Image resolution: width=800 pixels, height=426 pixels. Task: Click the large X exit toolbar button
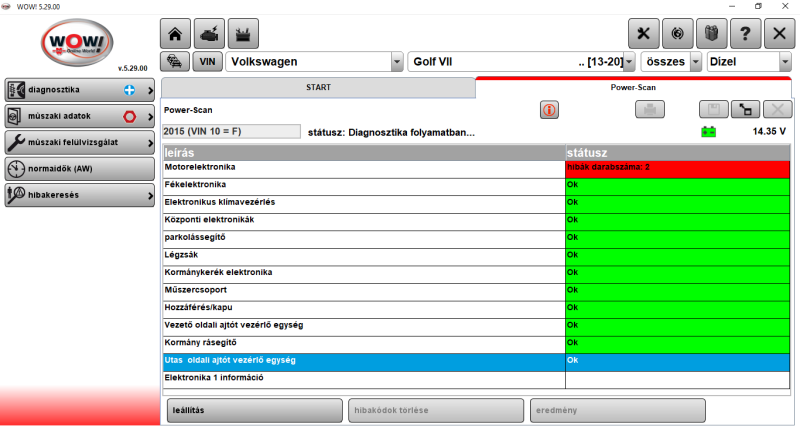pyautogui.click(x=779, y=34)
